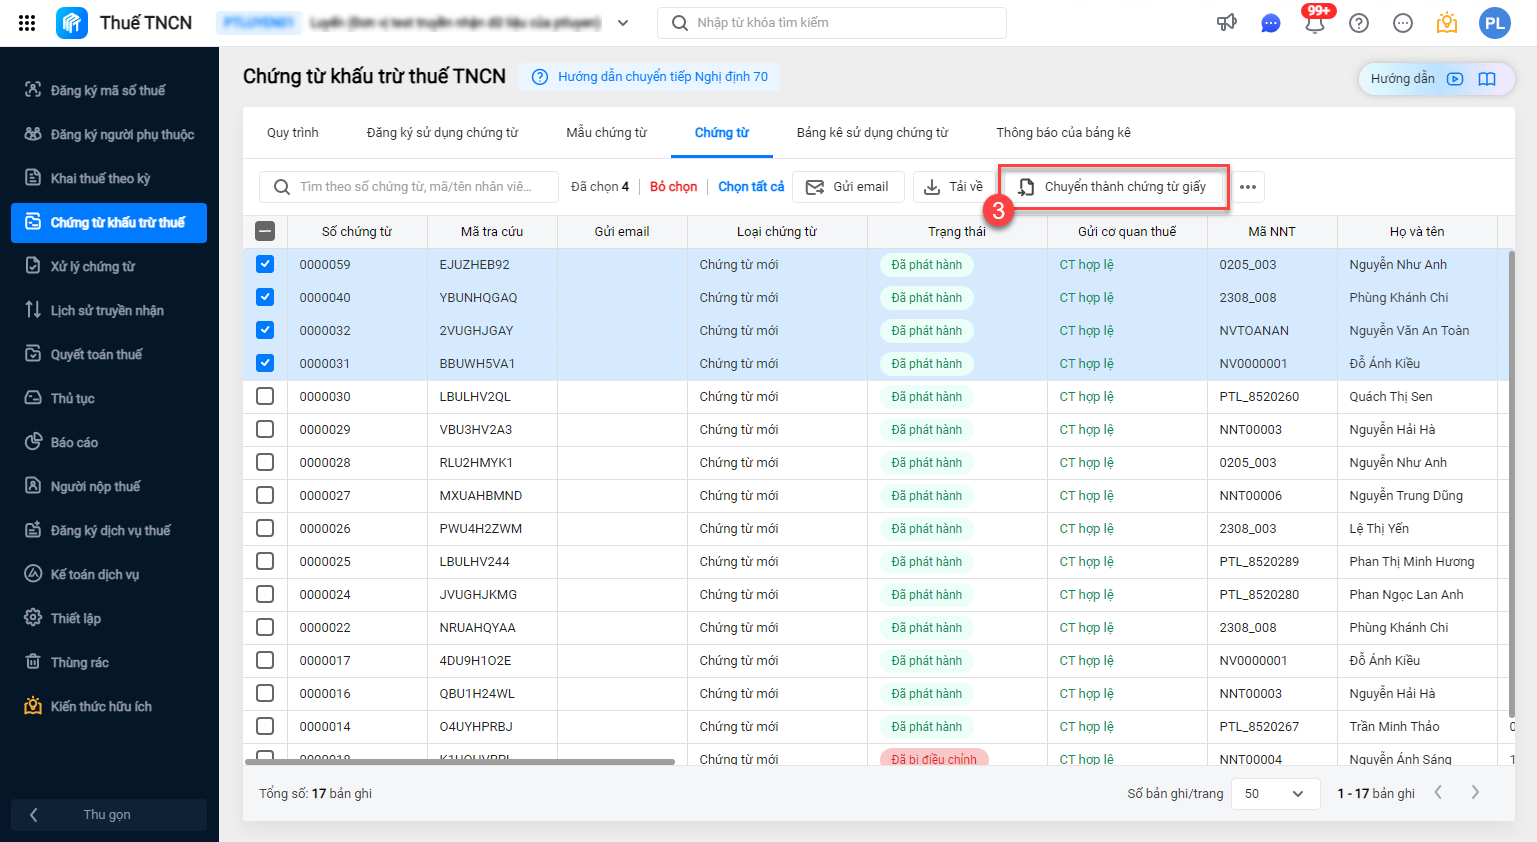The image size is (1537, 842).
Task: Click the Trạng thái column header
Action: pos(957,231)
